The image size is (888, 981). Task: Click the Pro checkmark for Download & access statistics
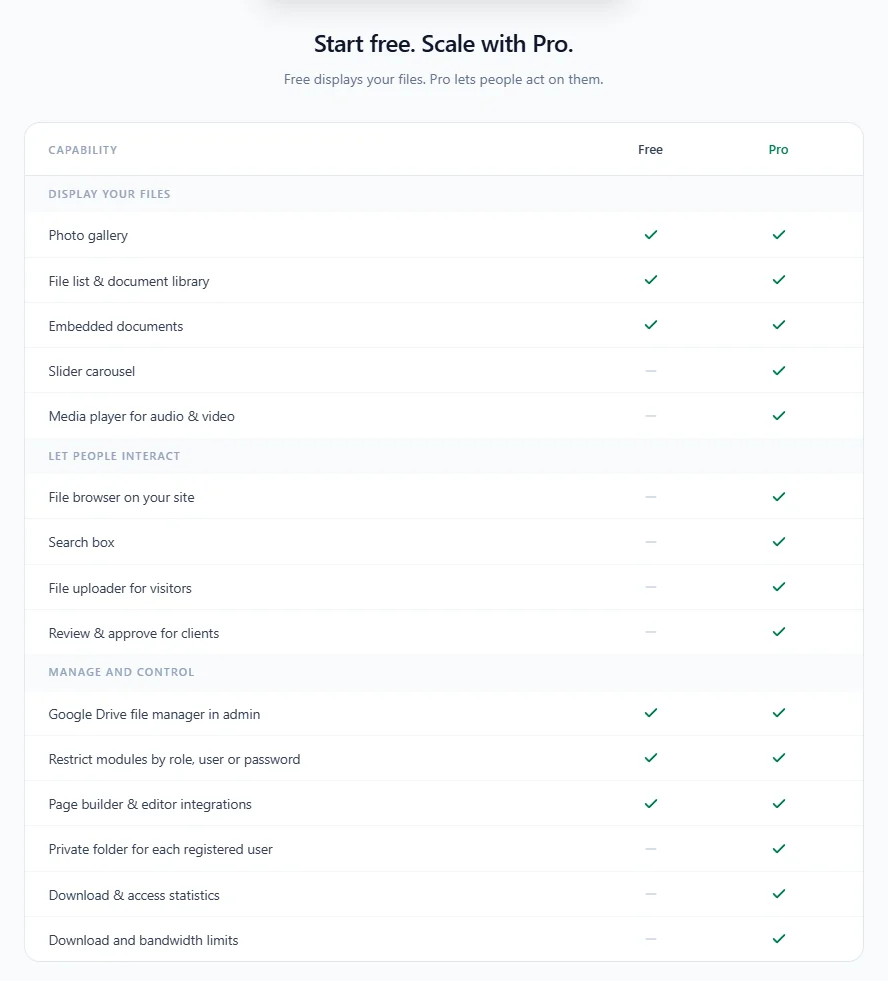pyautogui.click(x=778, y=893)
